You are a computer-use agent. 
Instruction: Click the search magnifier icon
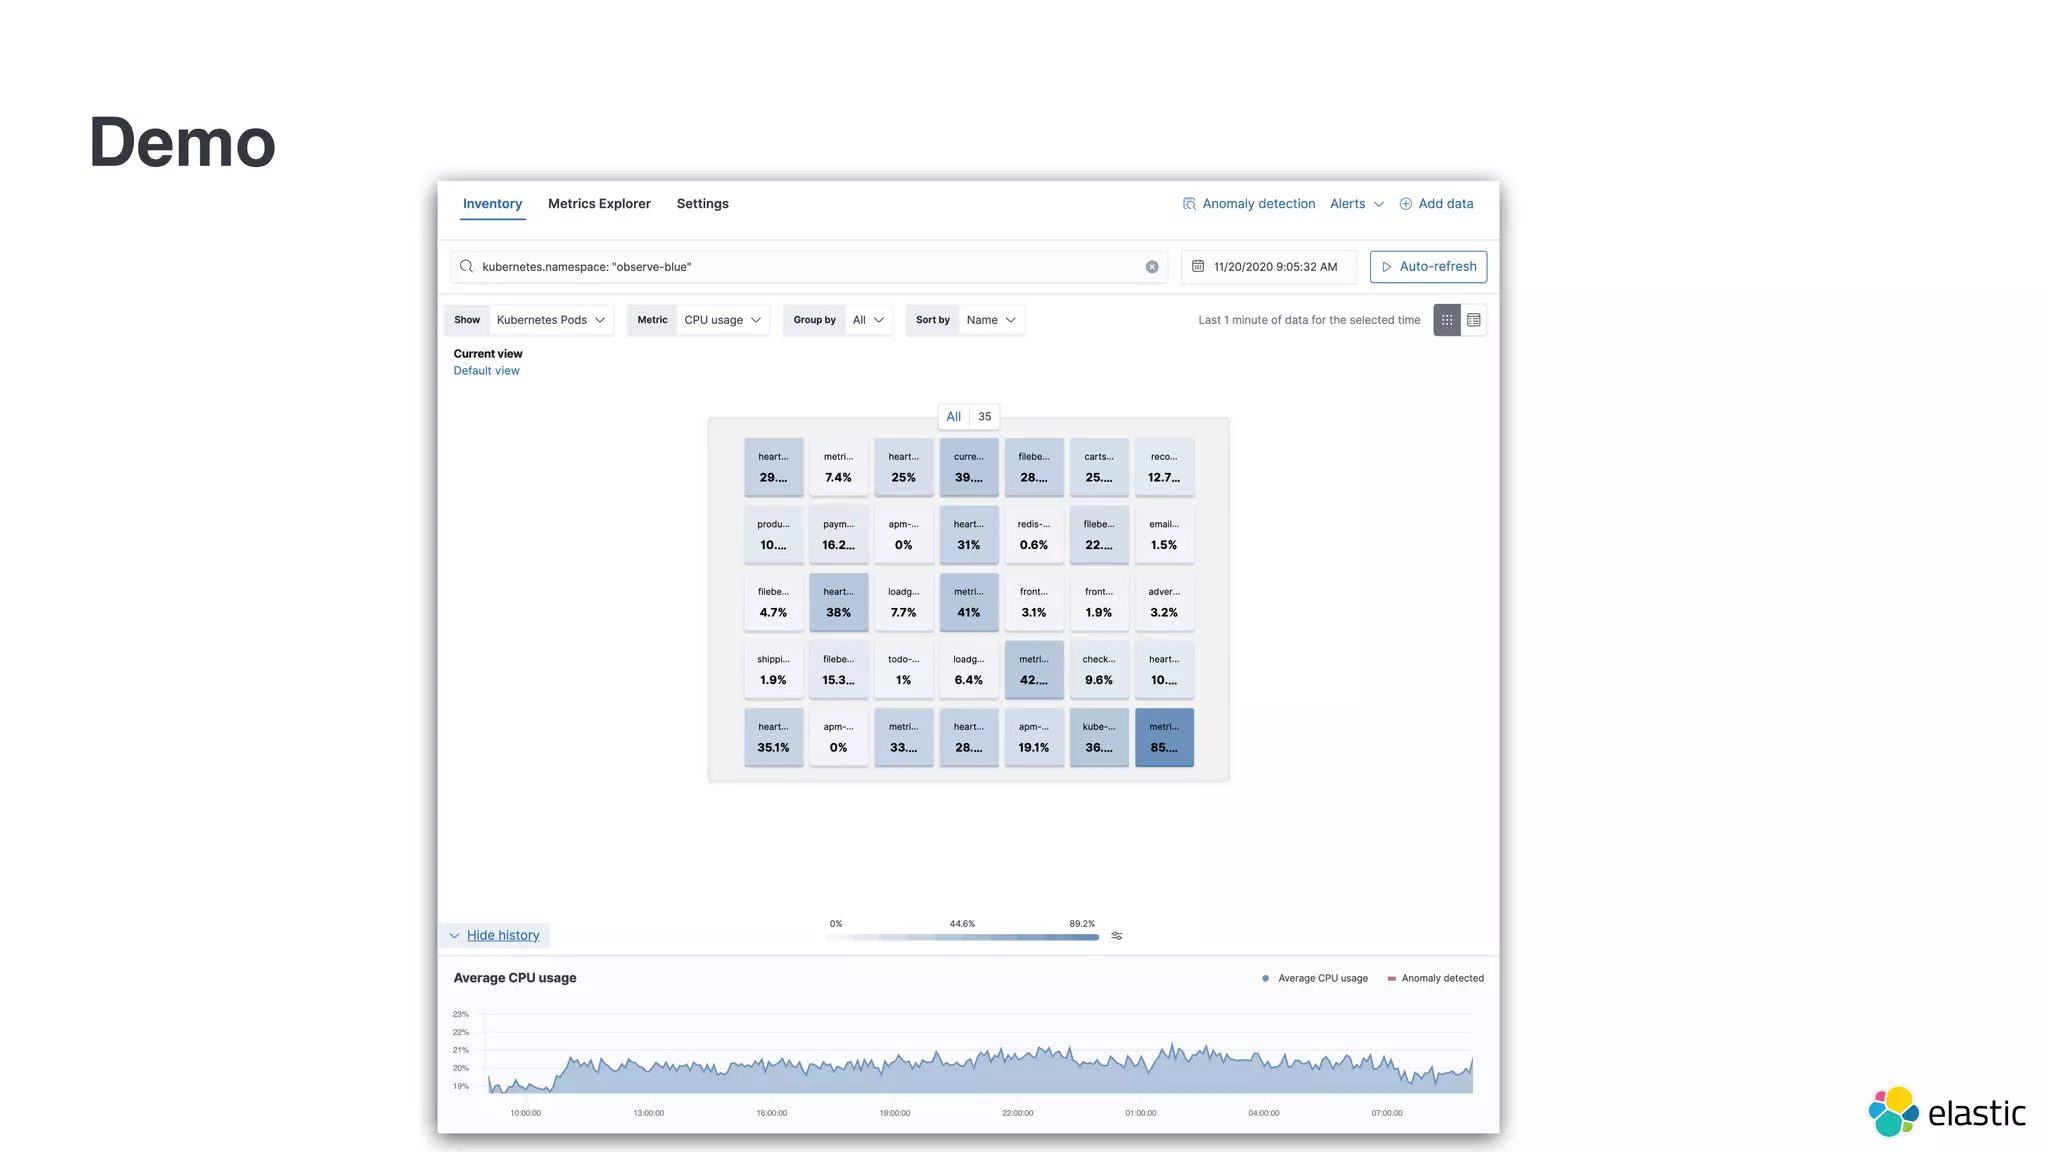tap(466, 267)
